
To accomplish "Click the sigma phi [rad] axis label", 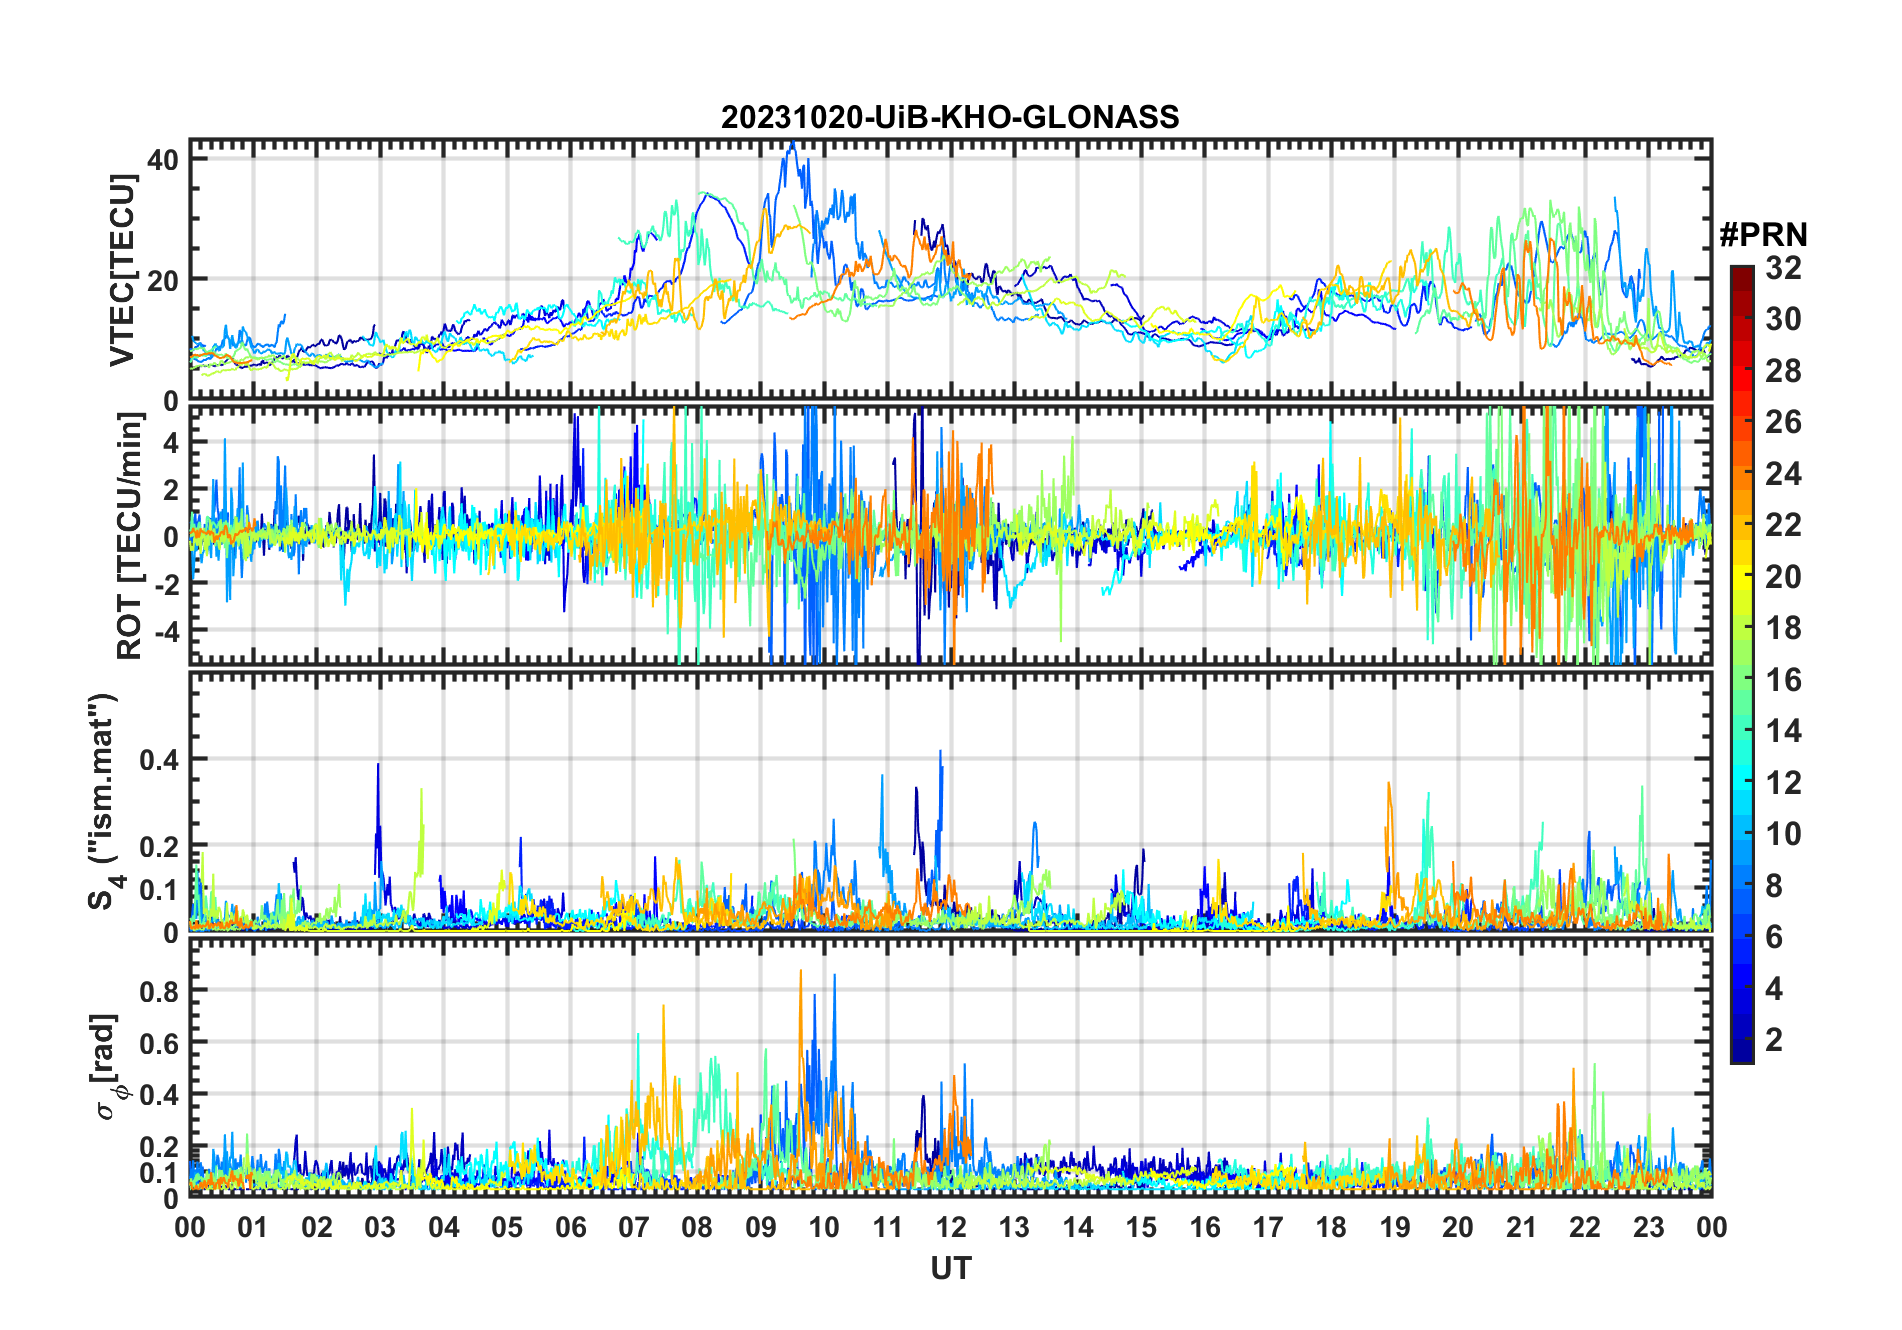I will [x=110, y=1067].
